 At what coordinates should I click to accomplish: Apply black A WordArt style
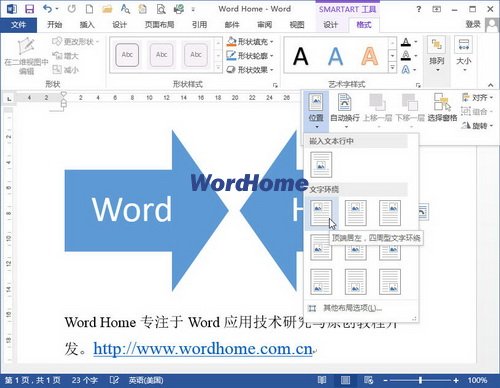tap(300, 56)
